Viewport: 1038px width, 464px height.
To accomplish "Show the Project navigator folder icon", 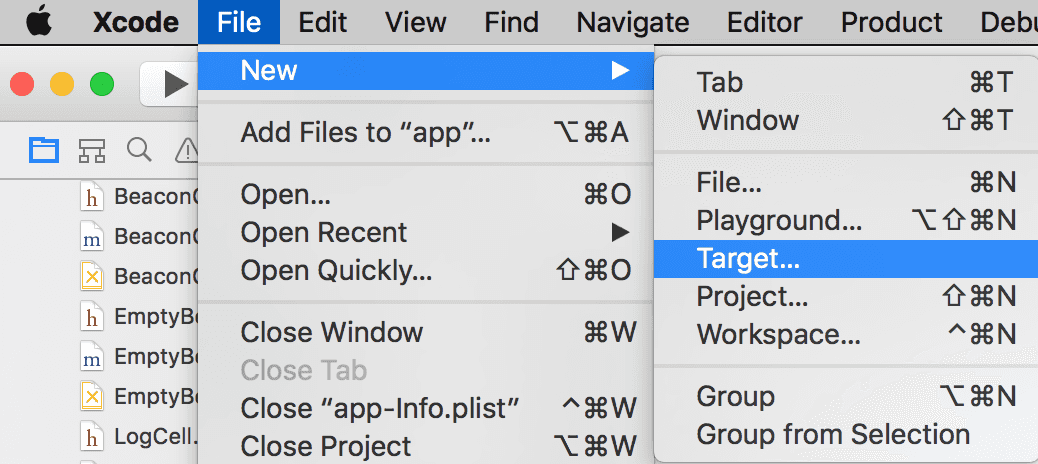I will point(43,151).
